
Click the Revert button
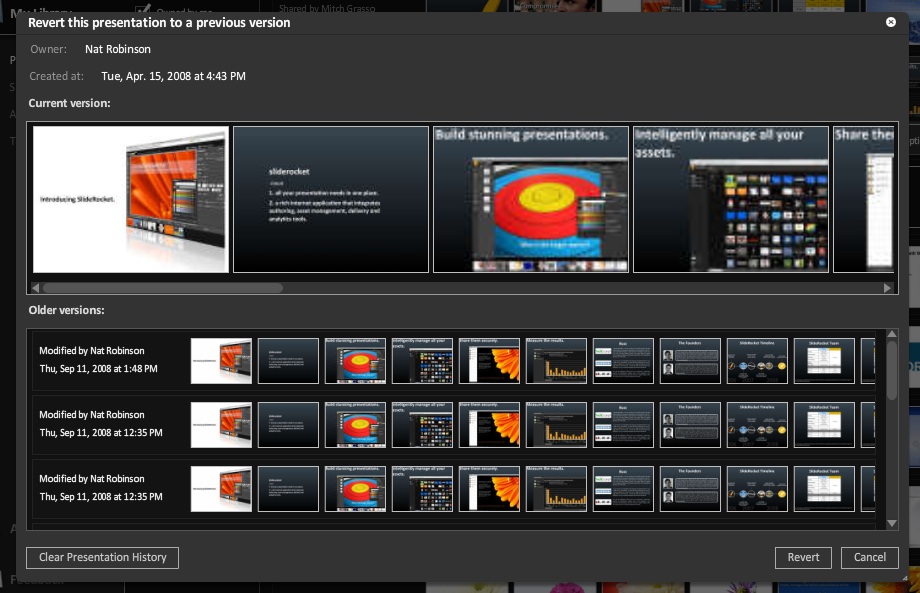pyautogui.click(x=803, y=557)
